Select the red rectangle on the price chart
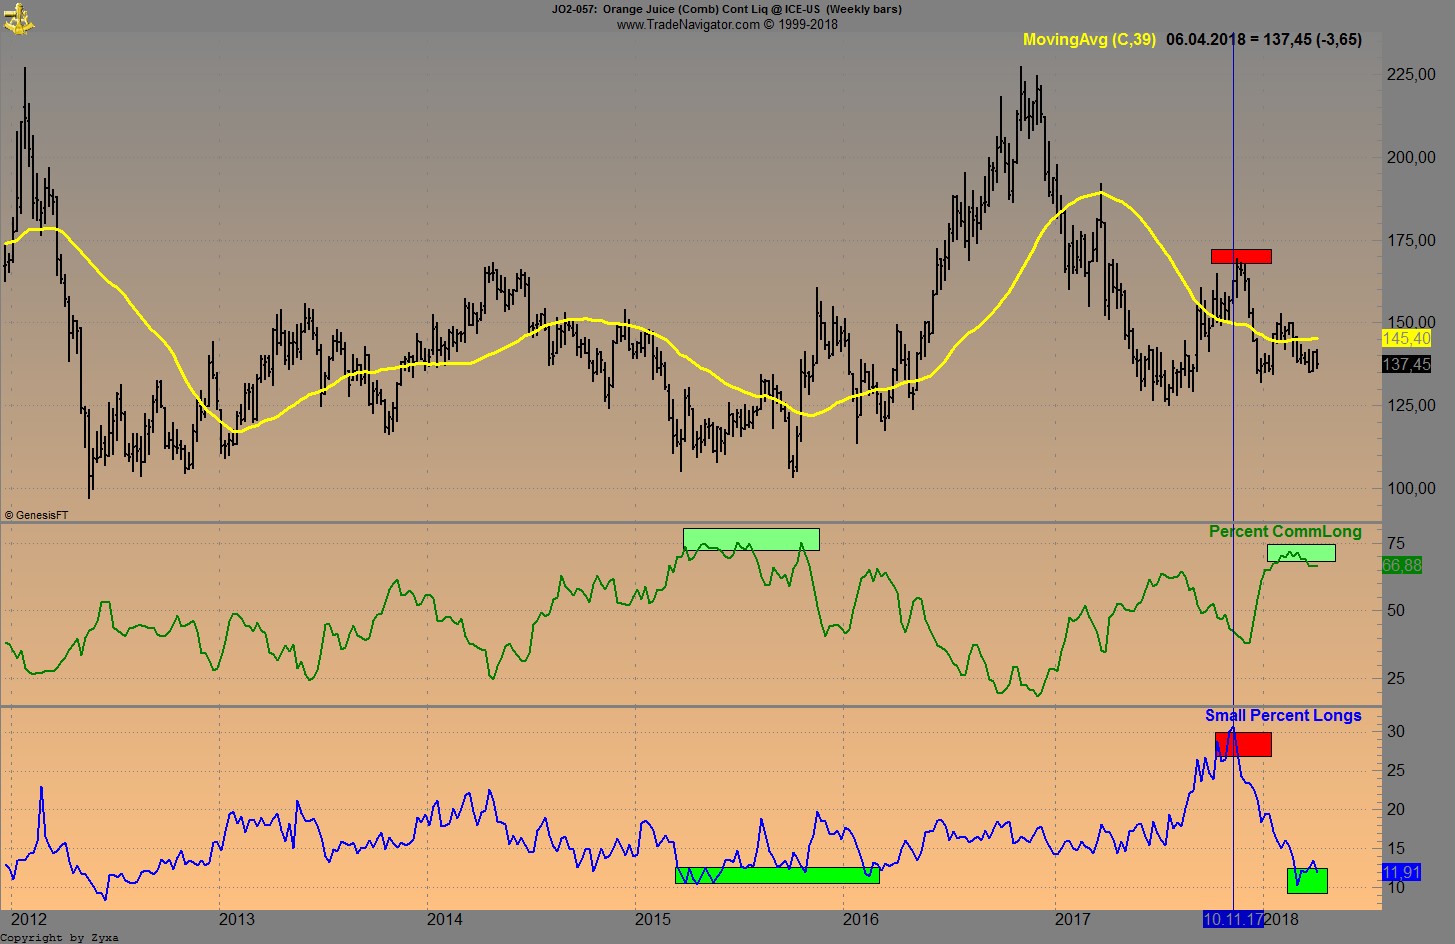This screenshot has height=944, width=1455. point(1241,256)
